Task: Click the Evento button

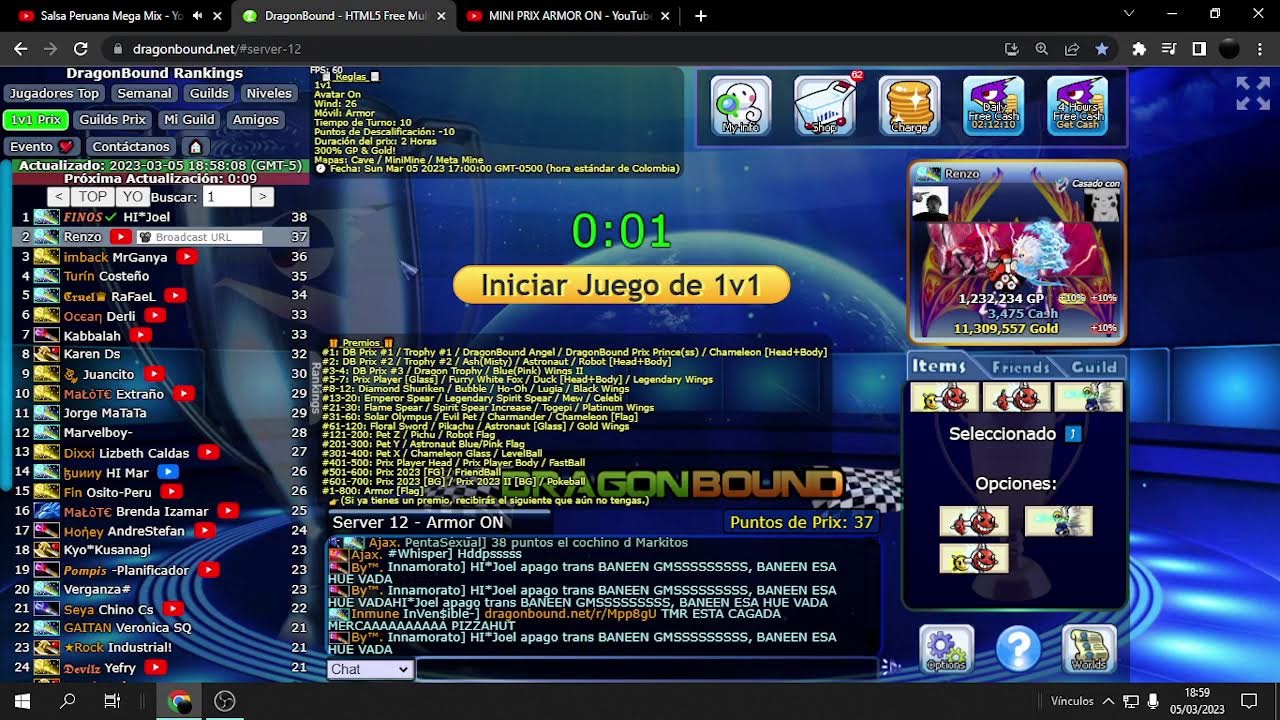Action: pyautogui.click(x=42, y=146)
